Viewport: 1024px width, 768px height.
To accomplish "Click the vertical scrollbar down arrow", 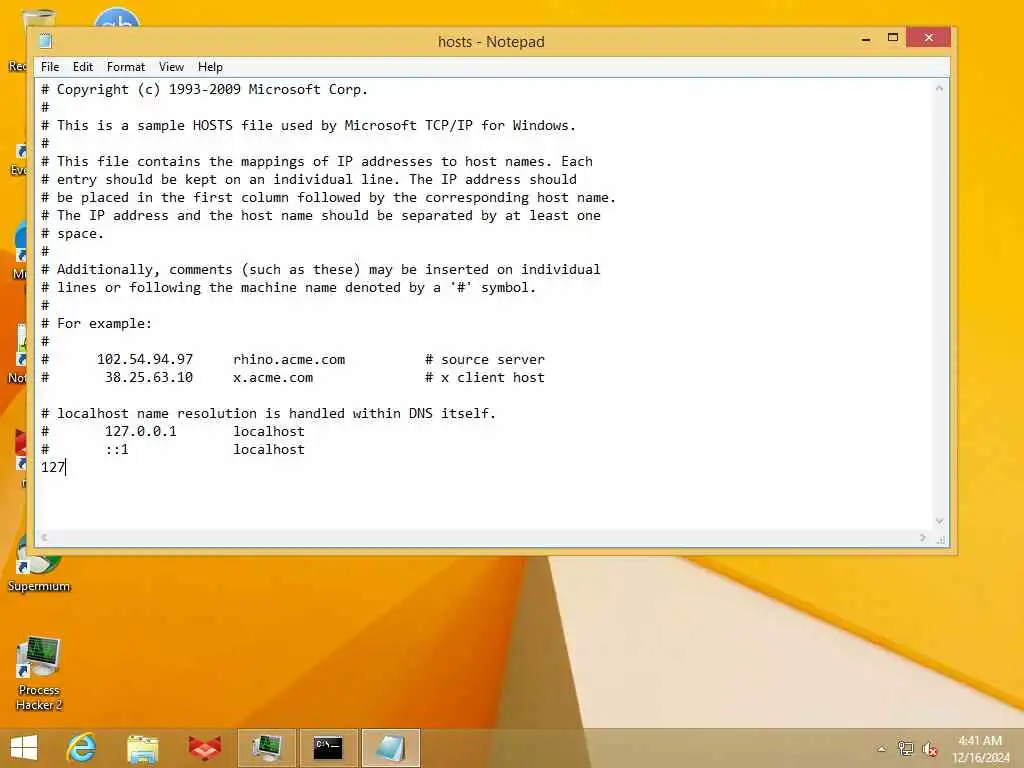I will (x=939, y=521).
